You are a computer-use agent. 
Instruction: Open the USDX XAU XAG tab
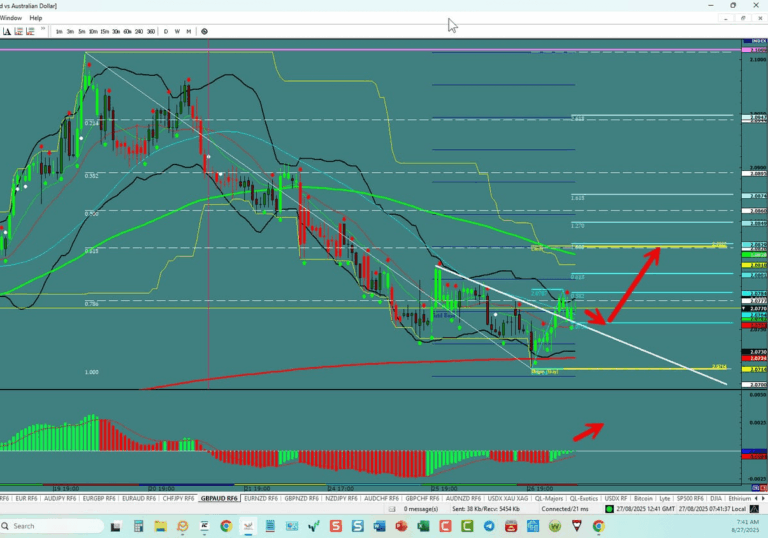click(x=508, y=498)
